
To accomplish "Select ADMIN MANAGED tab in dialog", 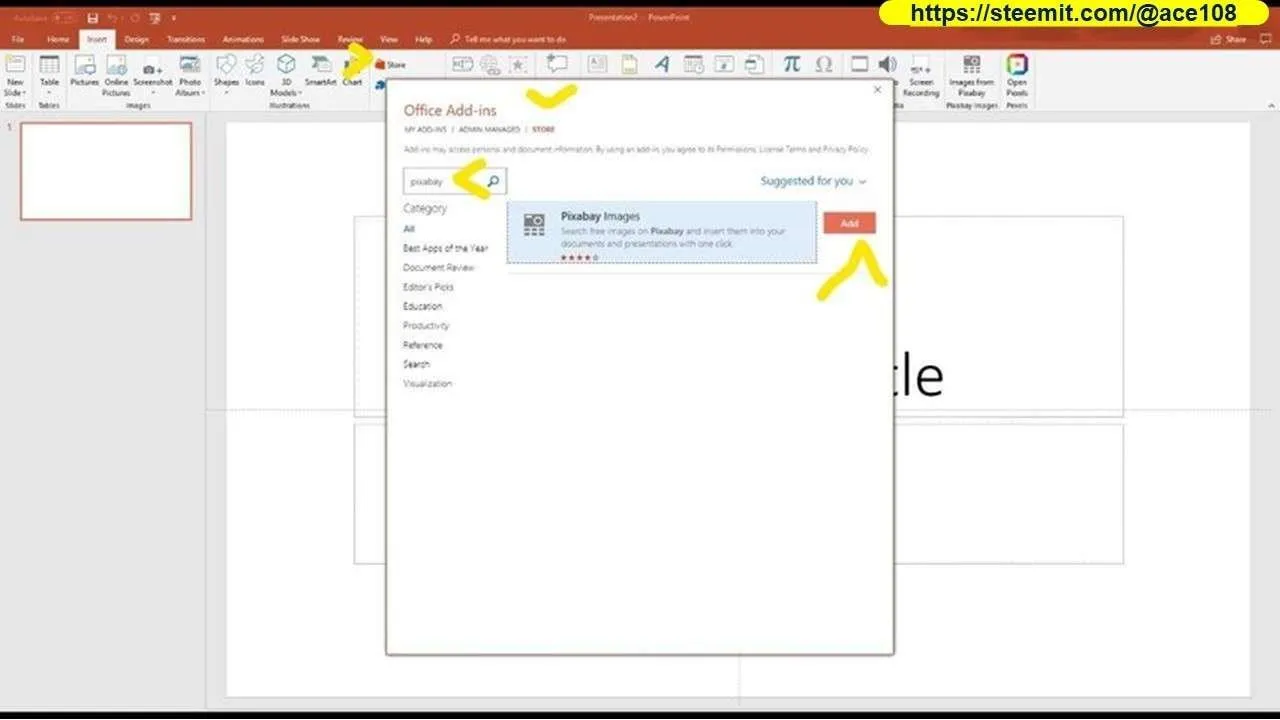I will click(489, 130).
